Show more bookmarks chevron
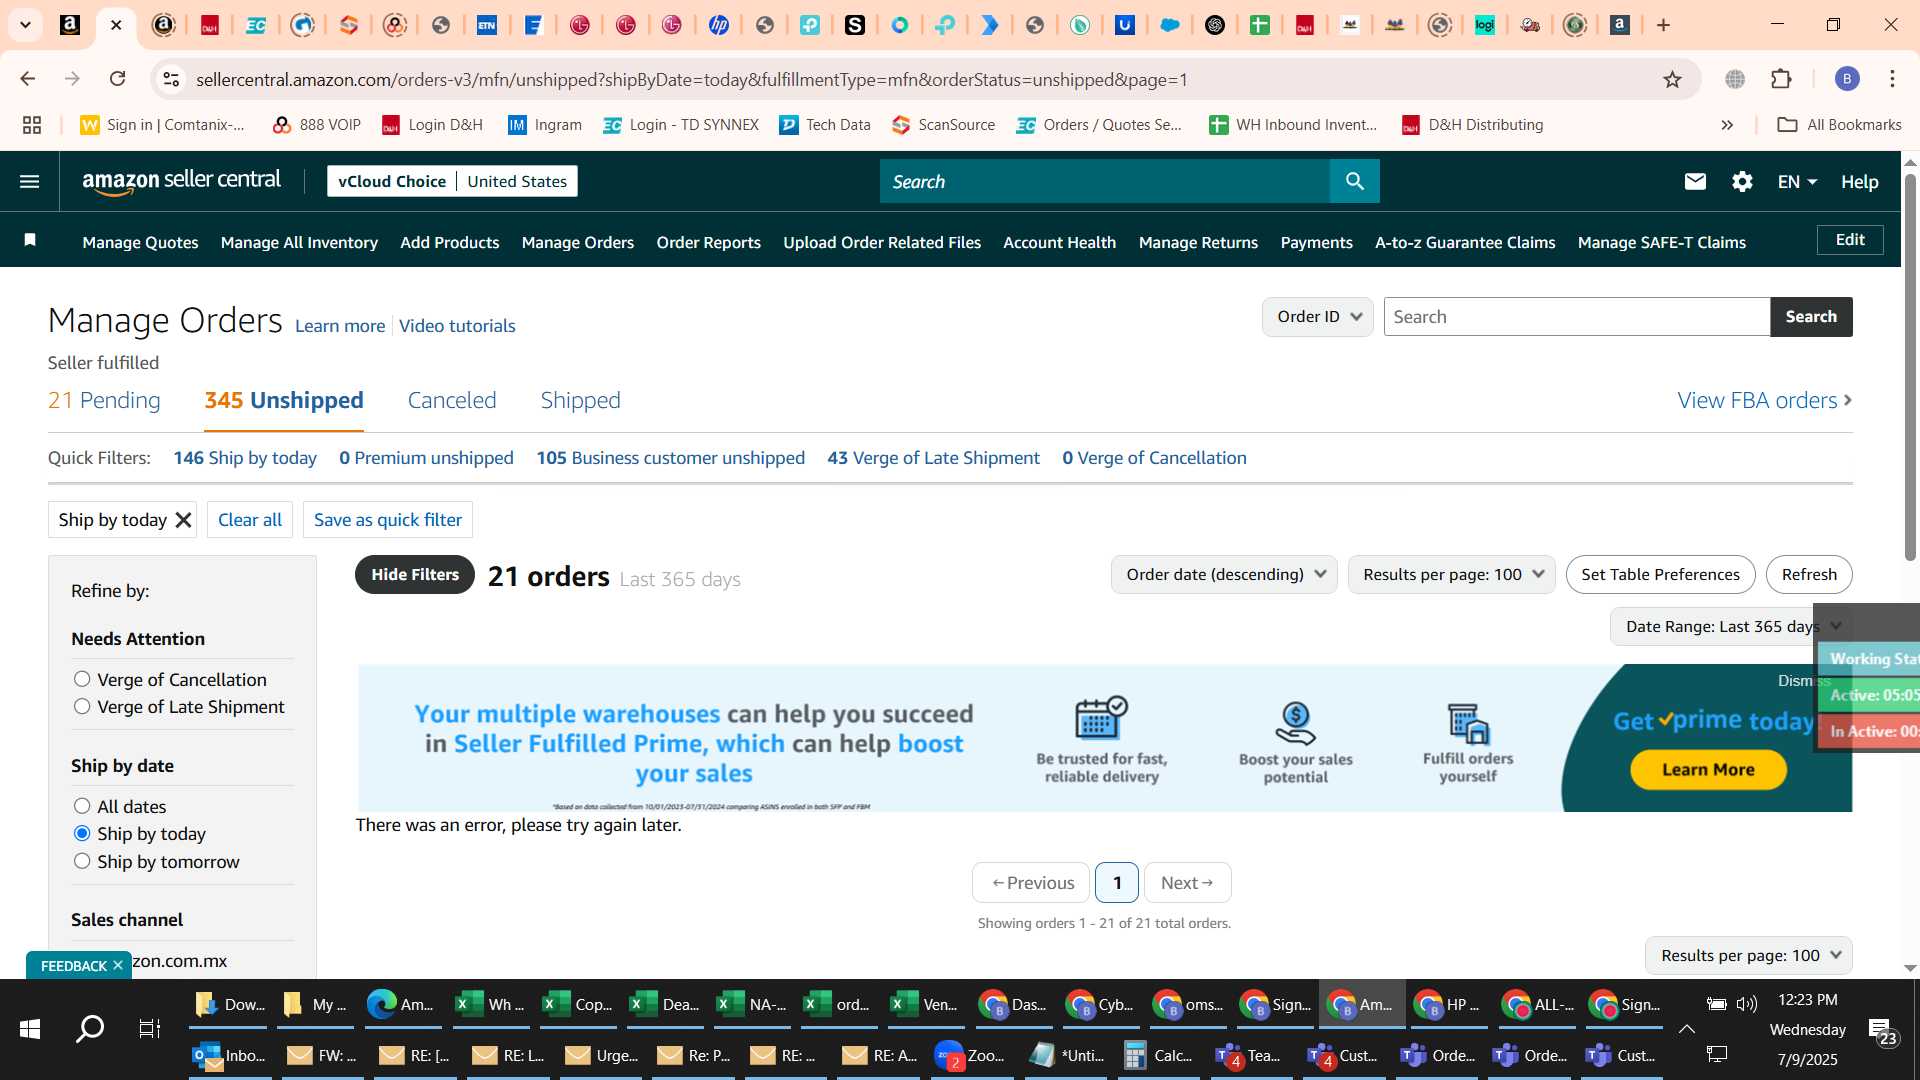Viewport: 1920px width, 1080px height. [x=1727, y=125]
